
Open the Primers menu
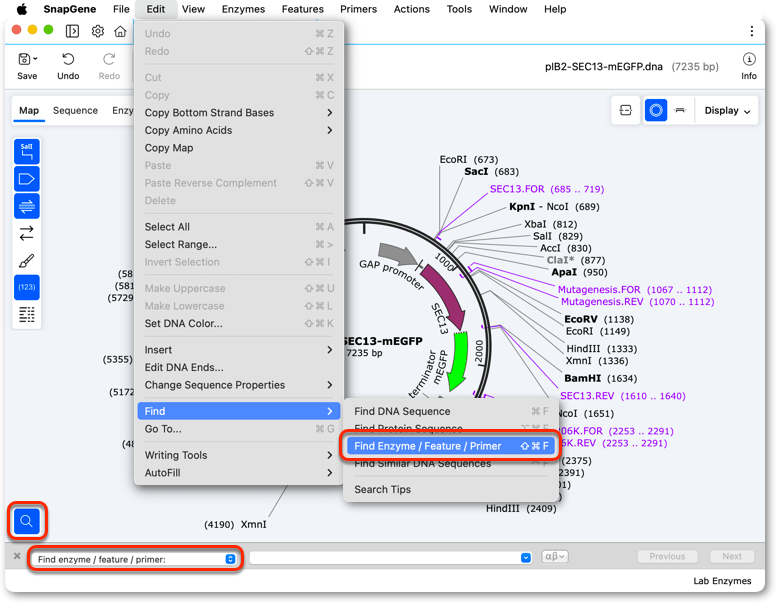click(x=358, y=9)
